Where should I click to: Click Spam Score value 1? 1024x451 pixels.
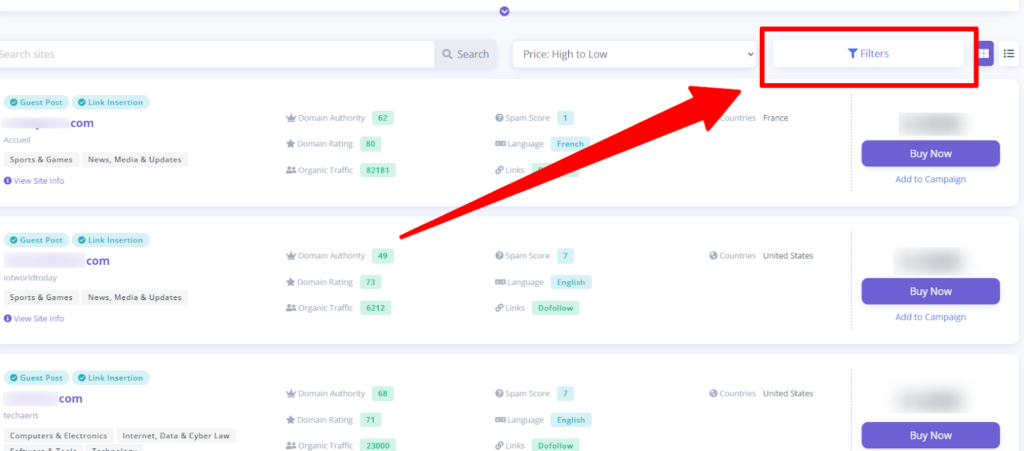565,118
